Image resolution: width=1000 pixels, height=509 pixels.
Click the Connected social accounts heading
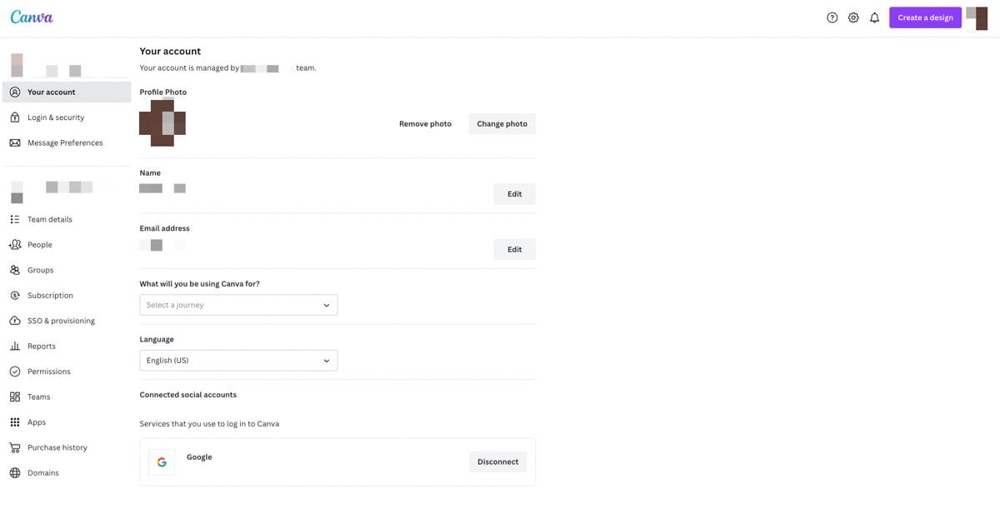click(x=188, y=395)
